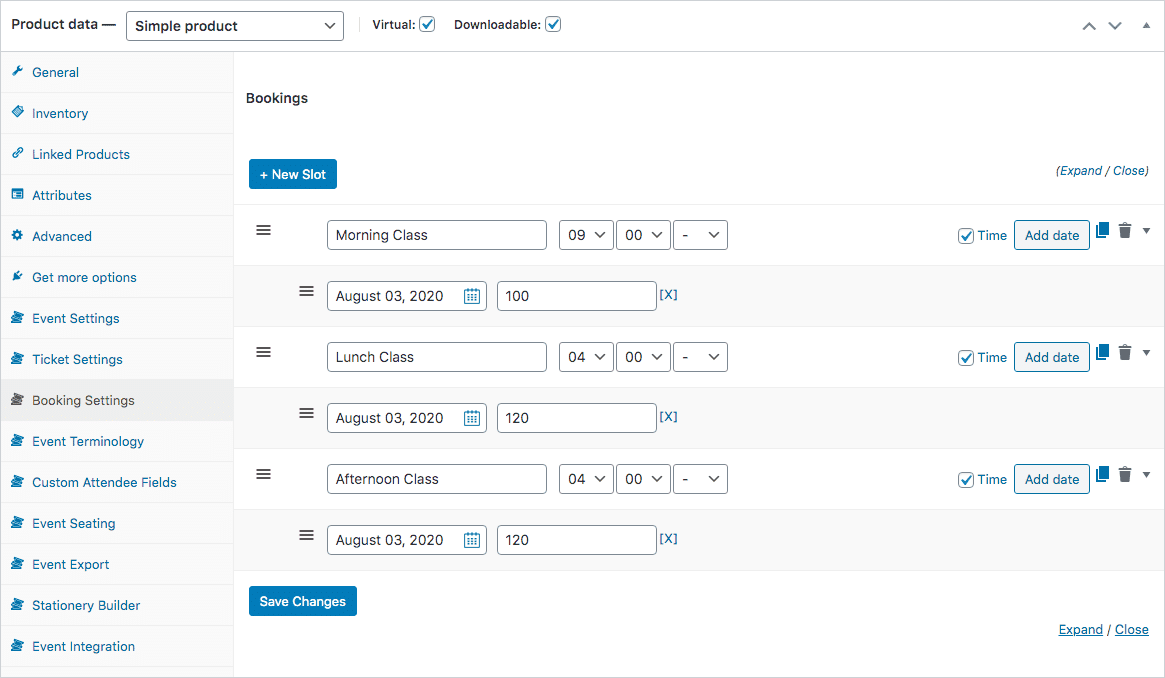Toggle the Downloadable checkbox off
1165x678 pixels.
(x=553, y=24)
